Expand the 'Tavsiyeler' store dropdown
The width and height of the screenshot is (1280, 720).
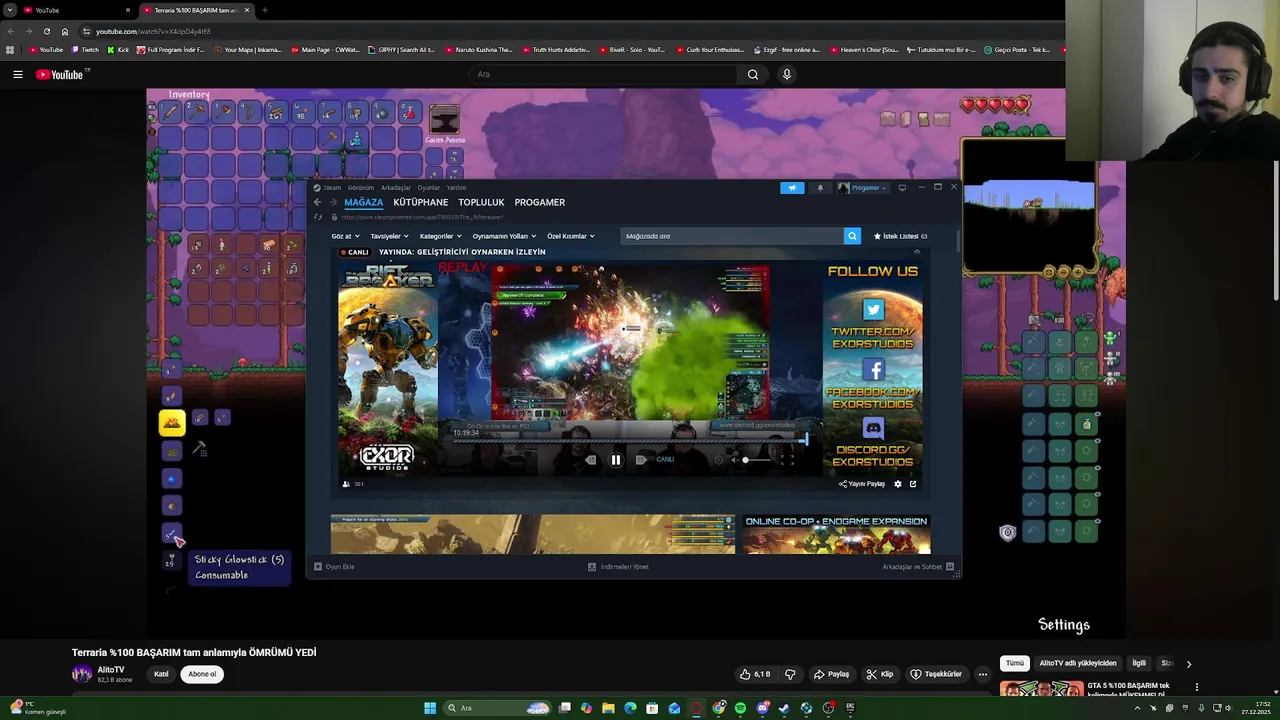(389, 236)
